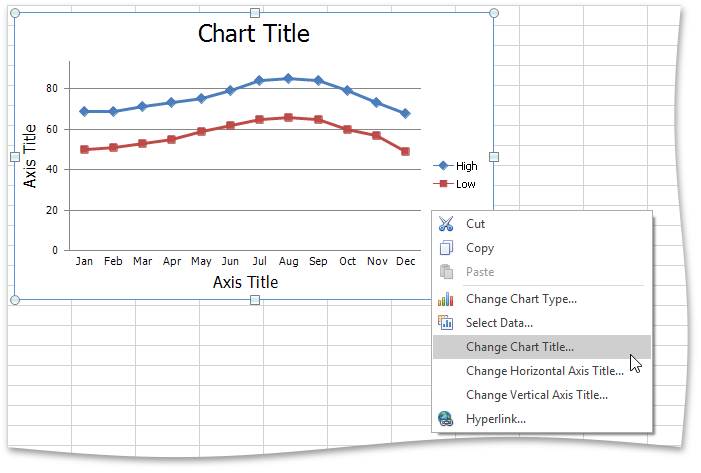Image resolution: width=701 pixels, height=473 pixels.
Task: Click the Hyperlink globe icon
Action: [x=446, y=419]
